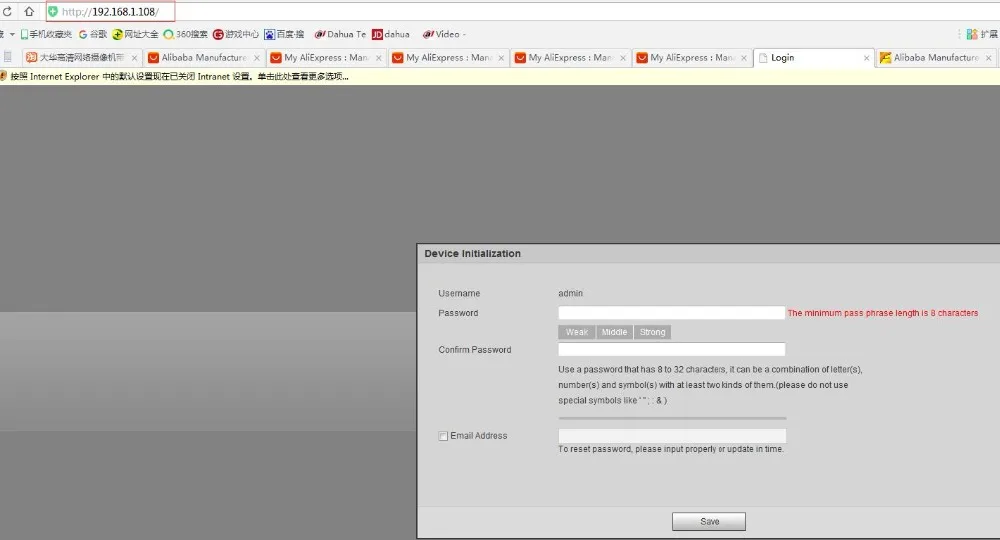Click the reset password hint text

671,449
